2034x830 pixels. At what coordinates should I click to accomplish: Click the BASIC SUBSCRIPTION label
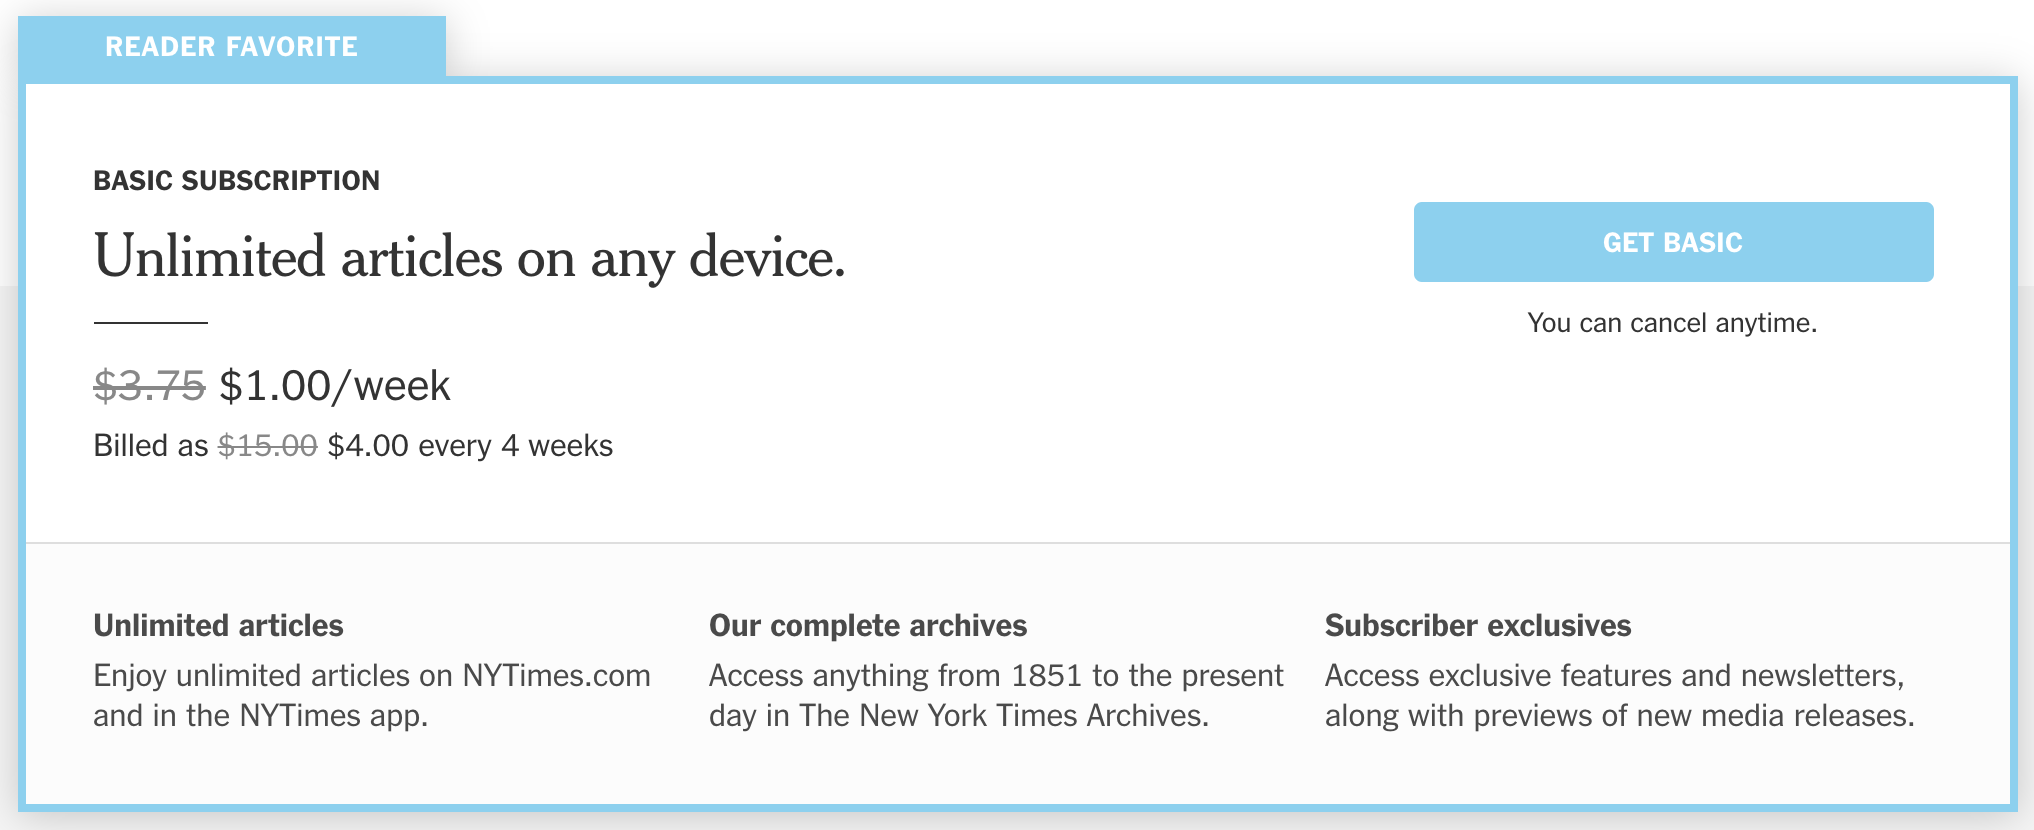[x=236, y=181]
